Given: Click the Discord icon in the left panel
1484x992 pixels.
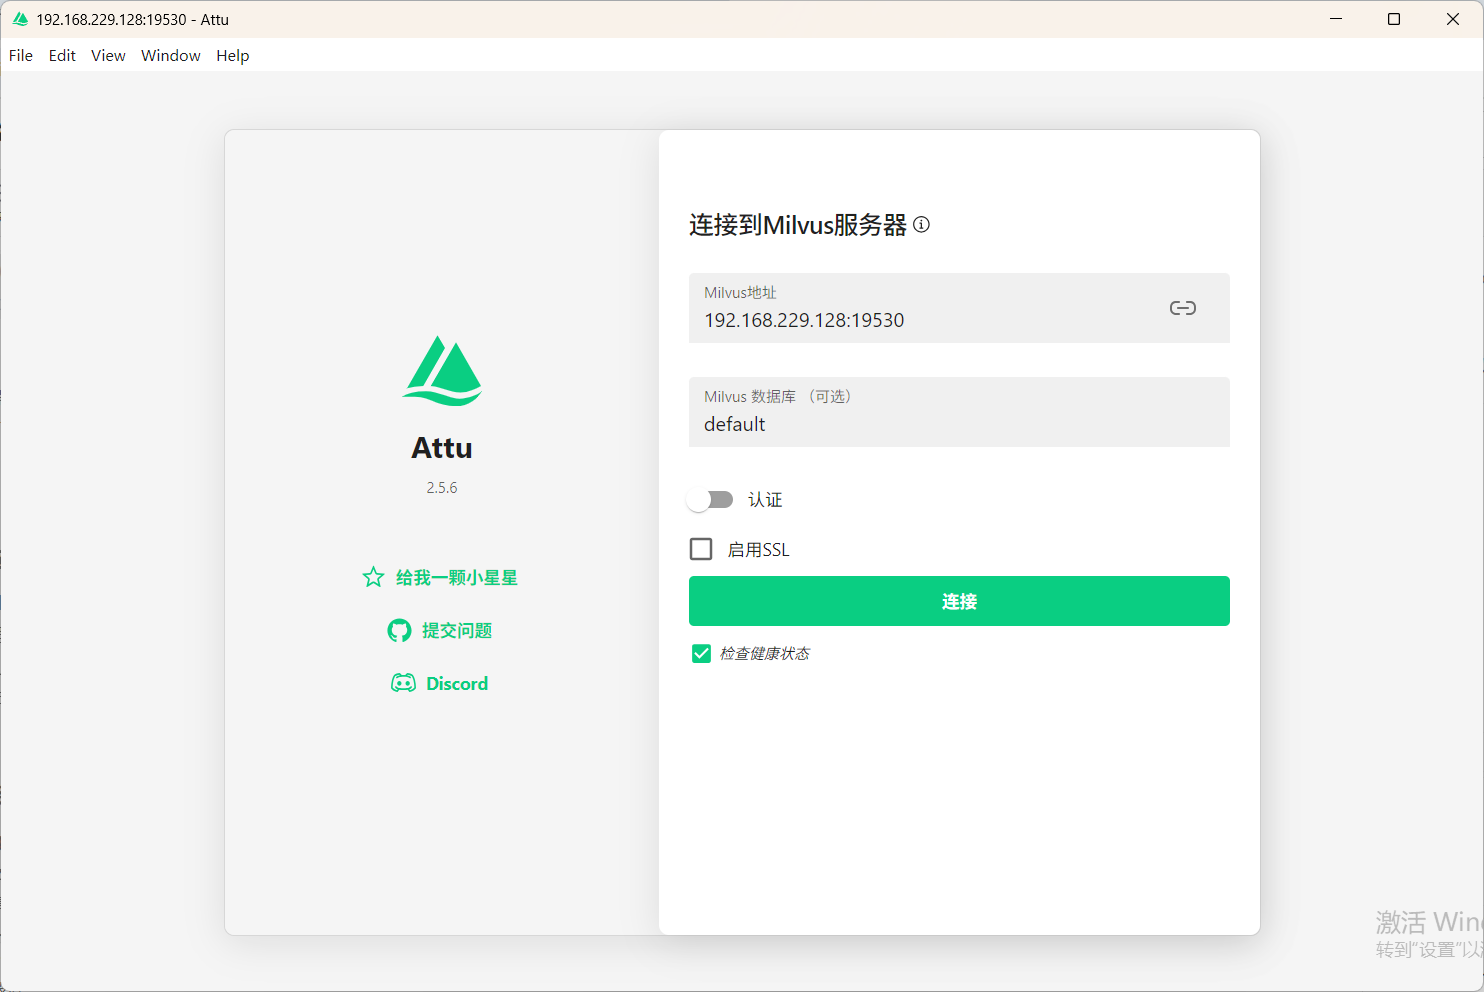Looking at the screenshot, I should tap(402, 682).
